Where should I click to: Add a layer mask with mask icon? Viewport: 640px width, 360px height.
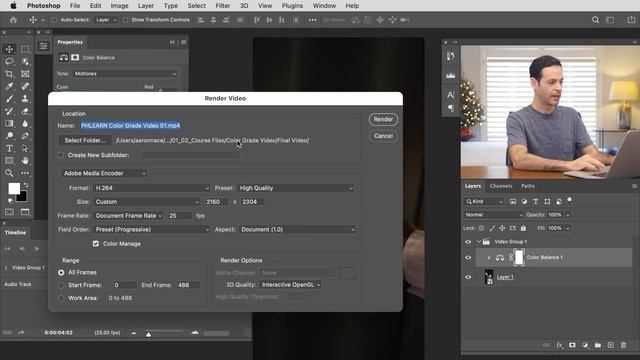coord(572,345)
